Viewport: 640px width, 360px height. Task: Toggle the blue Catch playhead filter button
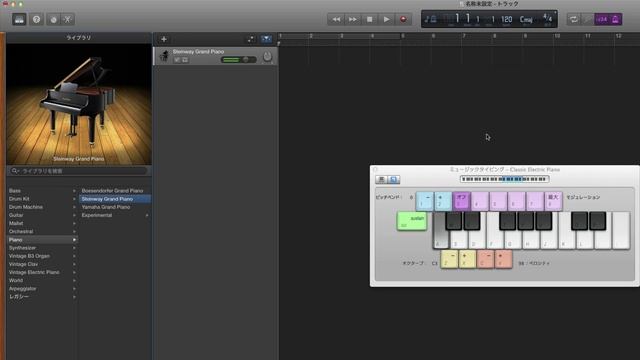click(266, 39)
